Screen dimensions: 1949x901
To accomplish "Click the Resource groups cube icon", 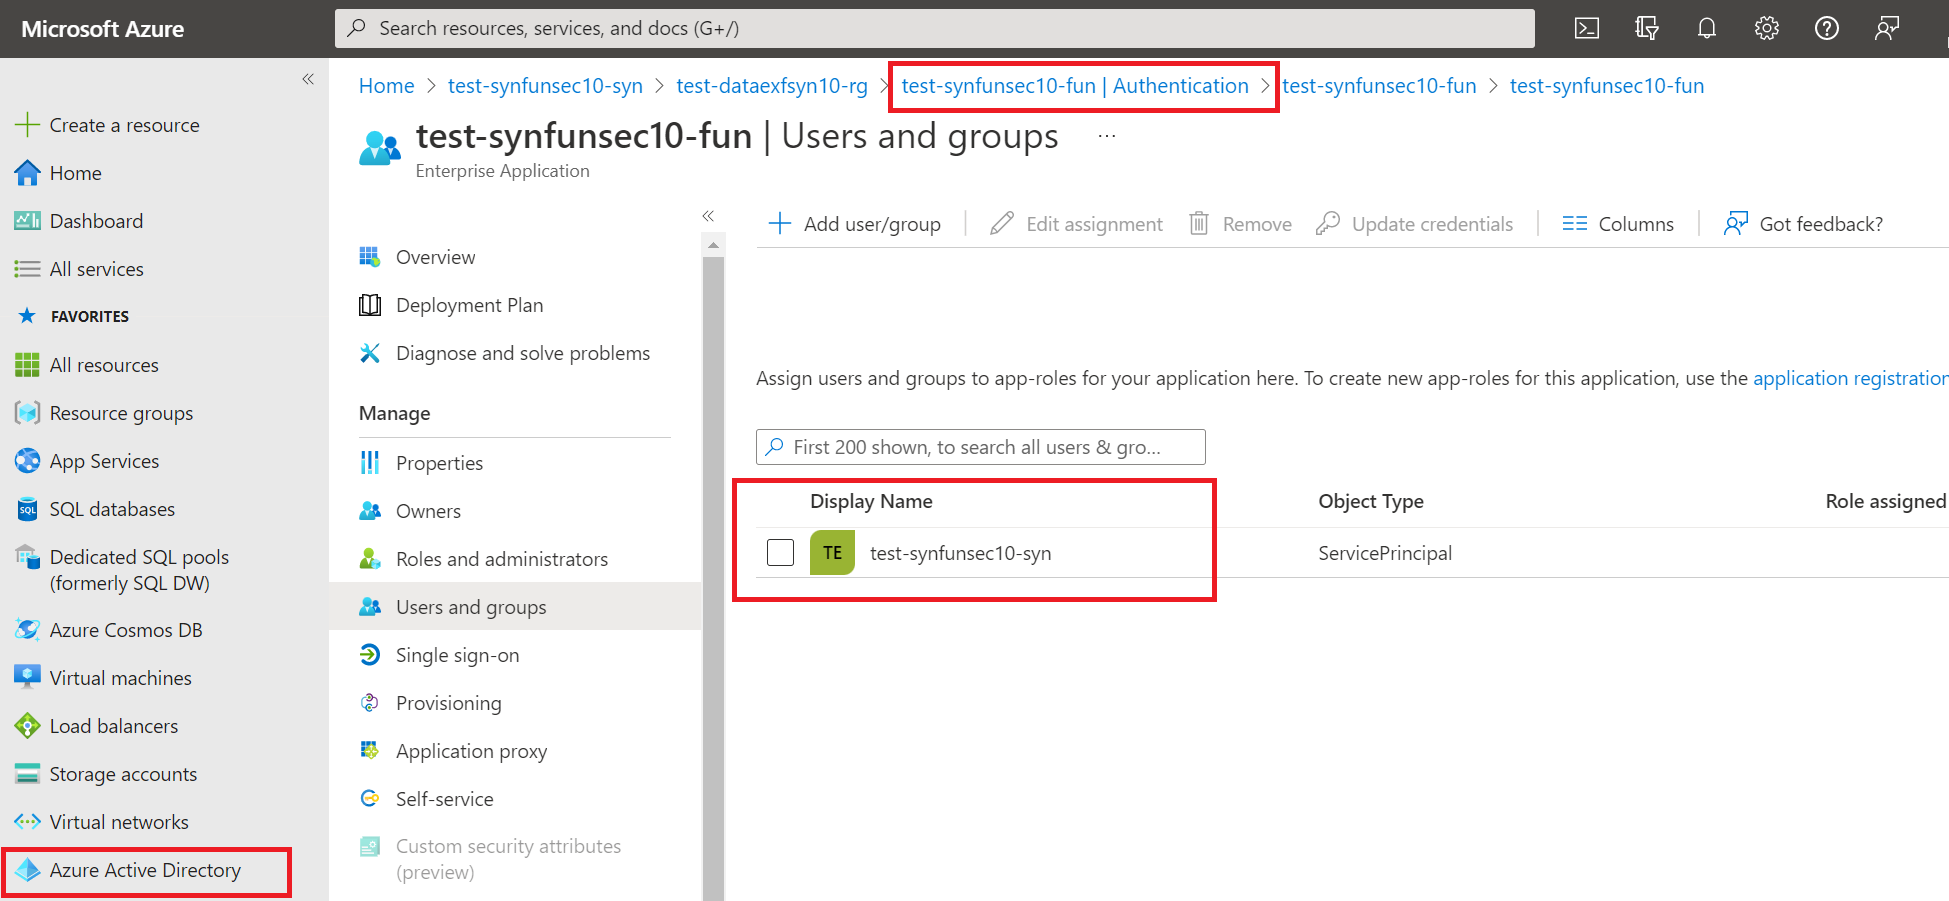I will pos(27,413).
